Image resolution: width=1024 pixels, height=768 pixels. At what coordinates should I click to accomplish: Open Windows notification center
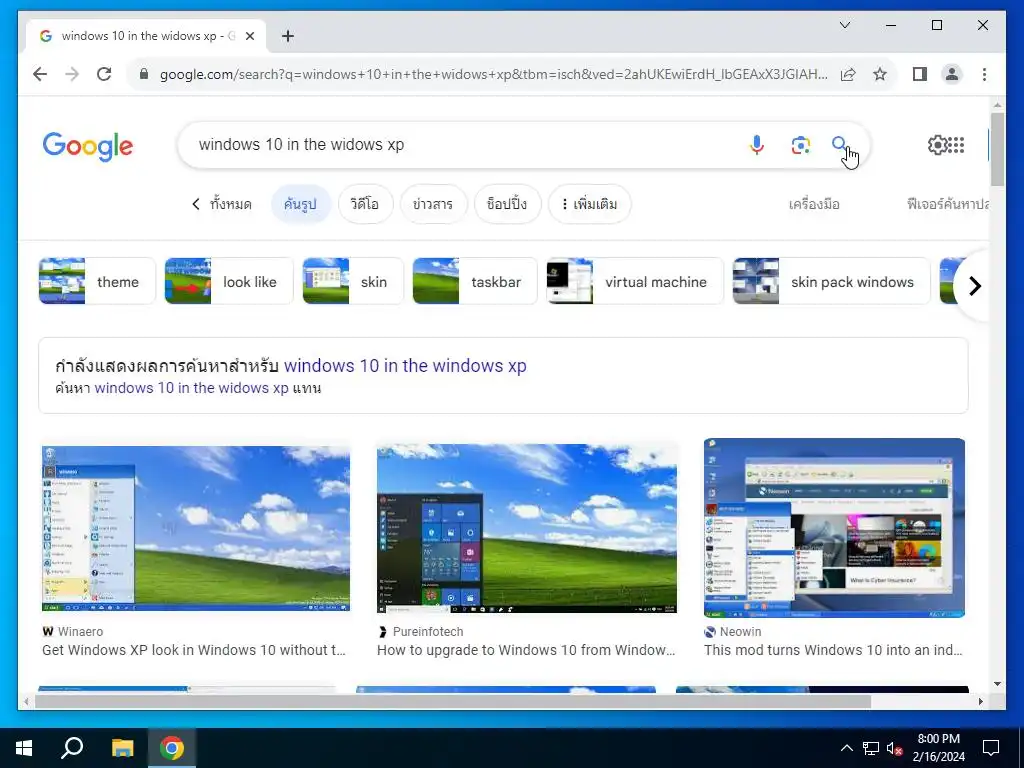click(991, 748)
